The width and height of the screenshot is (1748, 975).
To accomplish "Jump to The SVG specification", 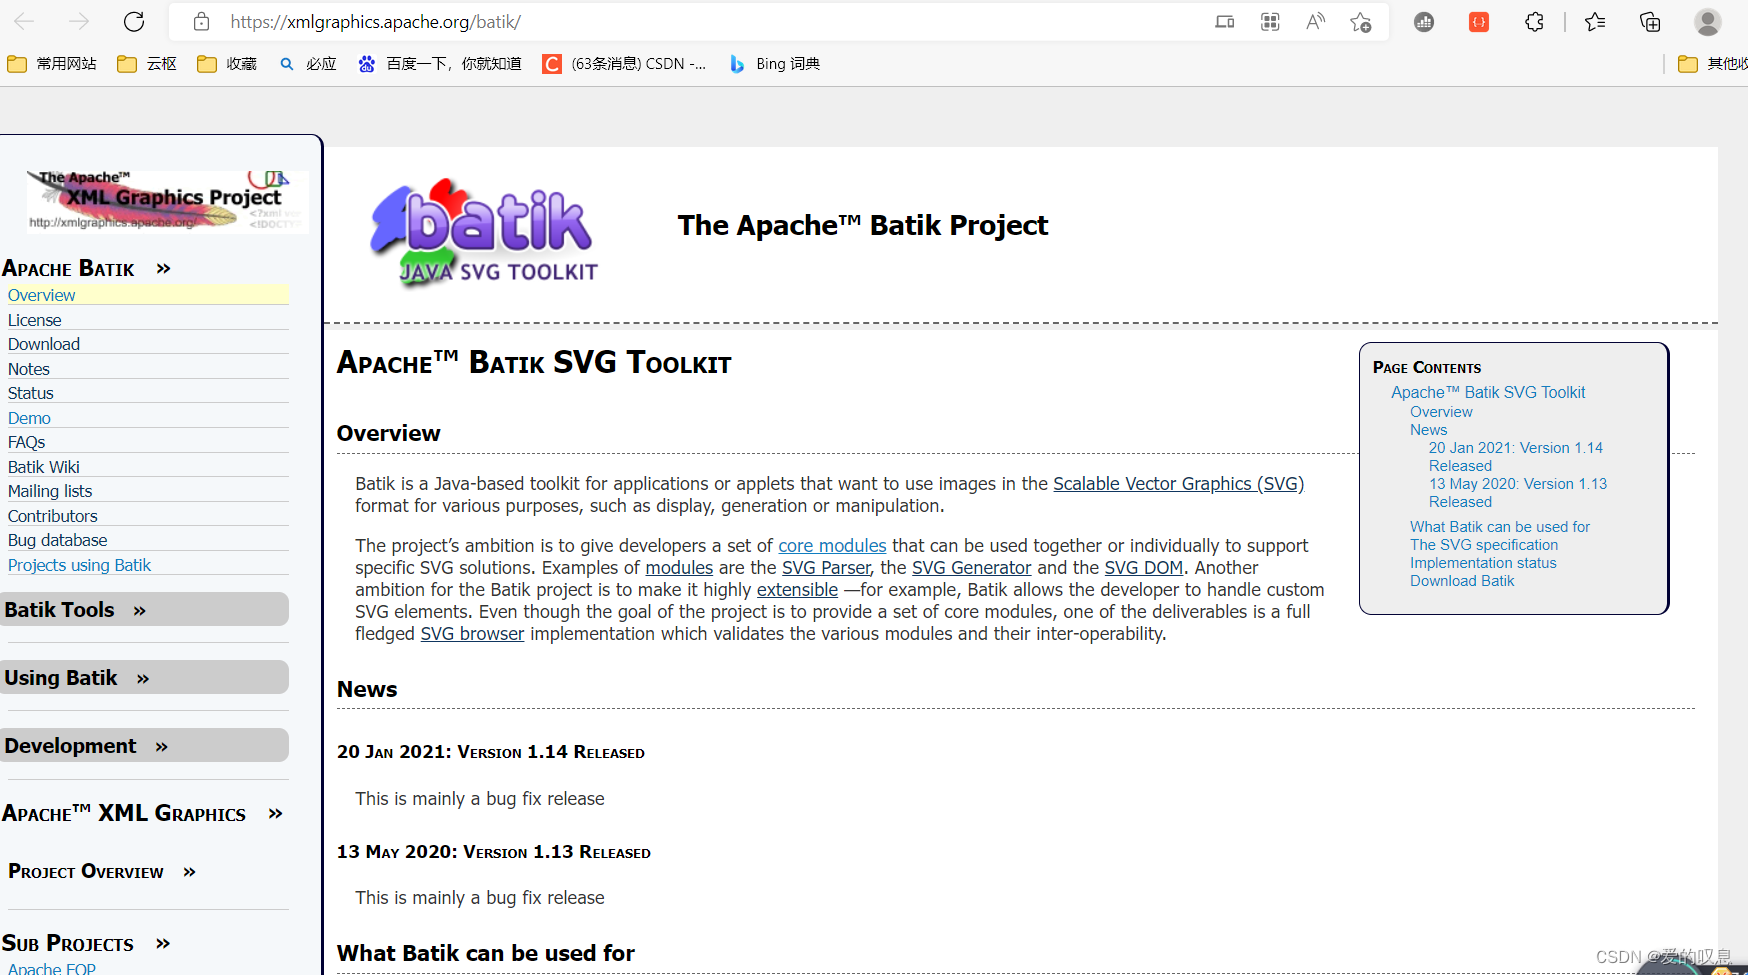I will [x=1484, y=545].
